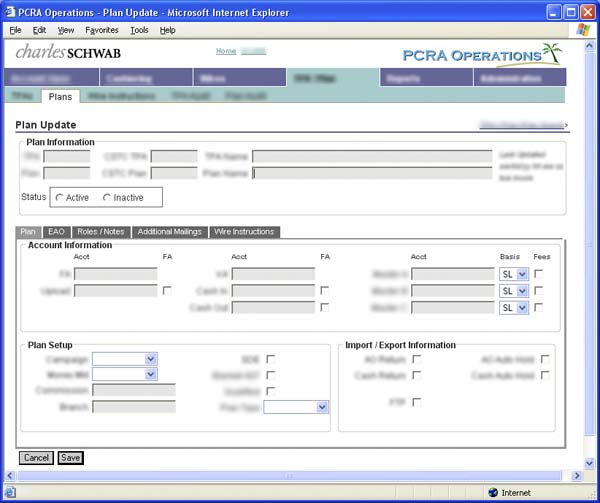Click the PCRA Operations palm tree logo
Screen dimensions: 600x503
[x=482, y=55]
